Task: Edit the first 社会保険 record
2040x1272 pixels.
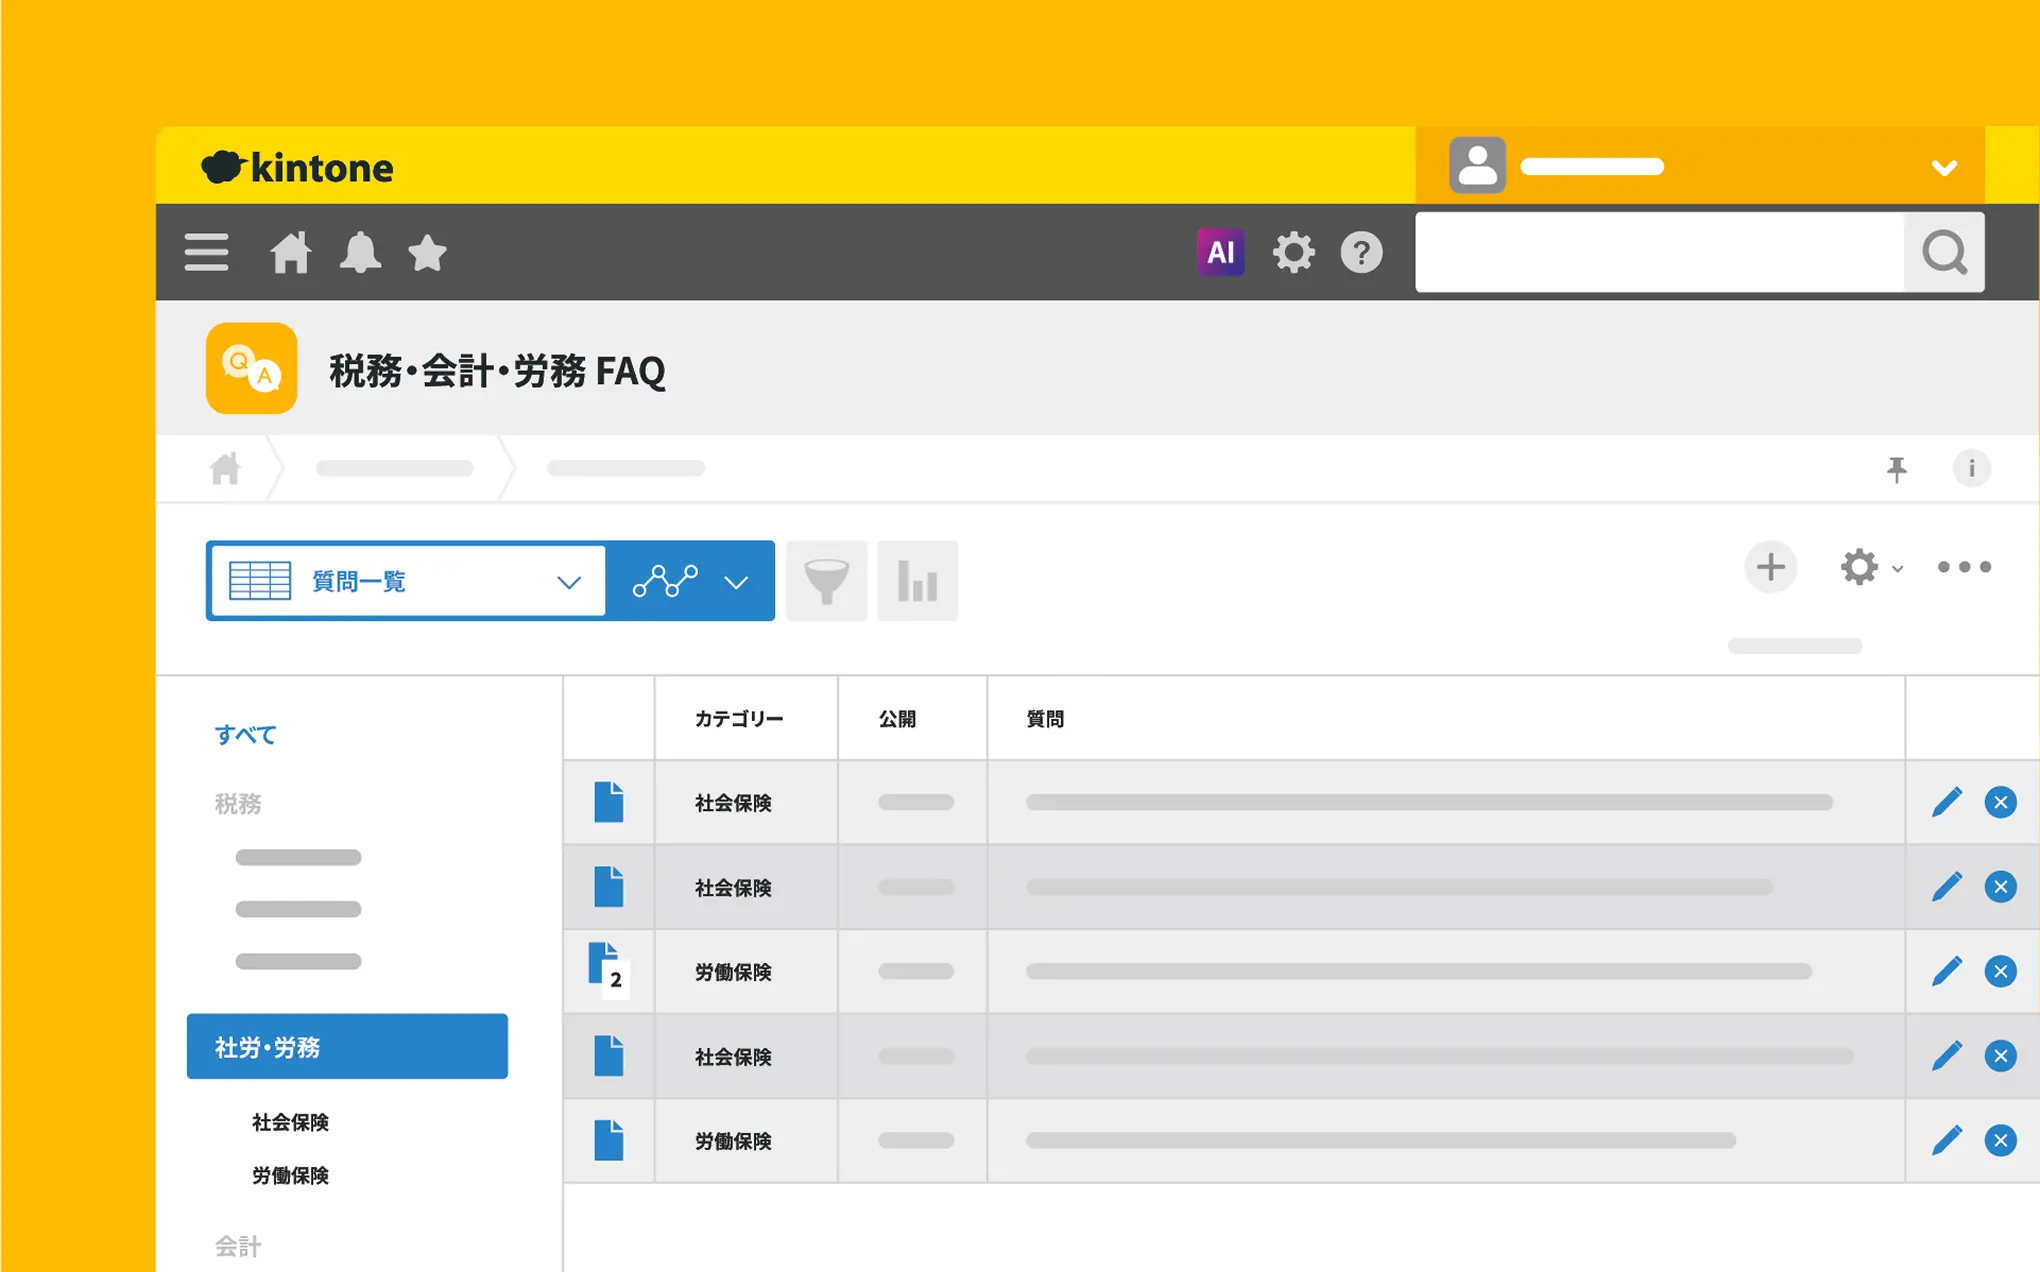Action: [1946, 802]
